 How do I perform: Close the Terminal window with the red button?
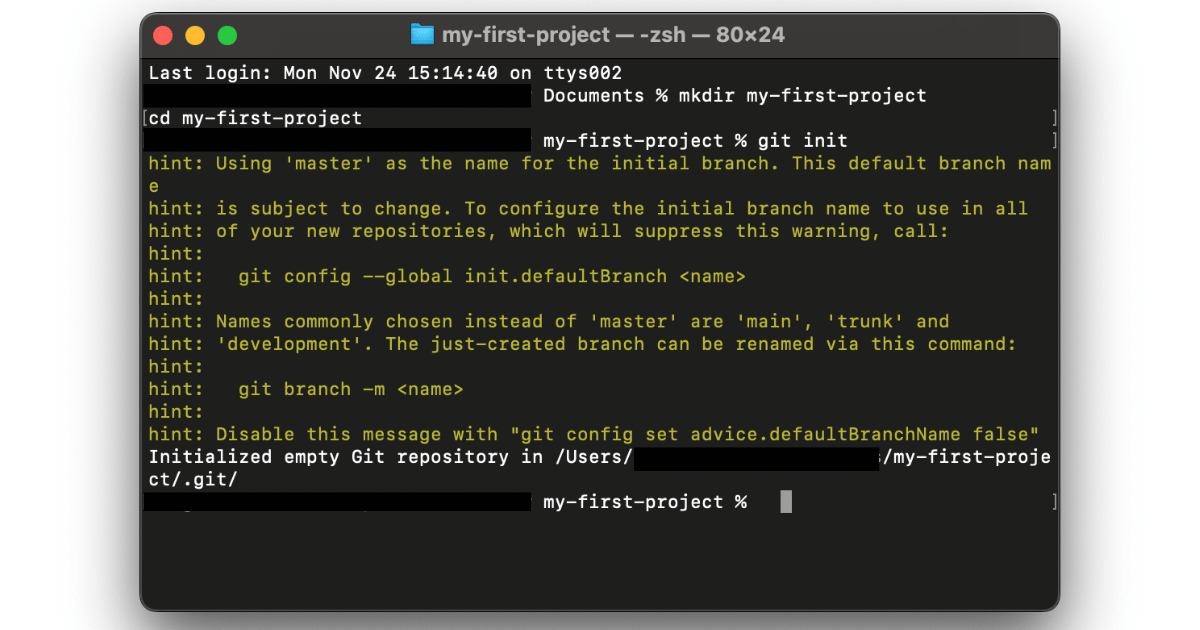pyautogui.click(x=162, y=36)
